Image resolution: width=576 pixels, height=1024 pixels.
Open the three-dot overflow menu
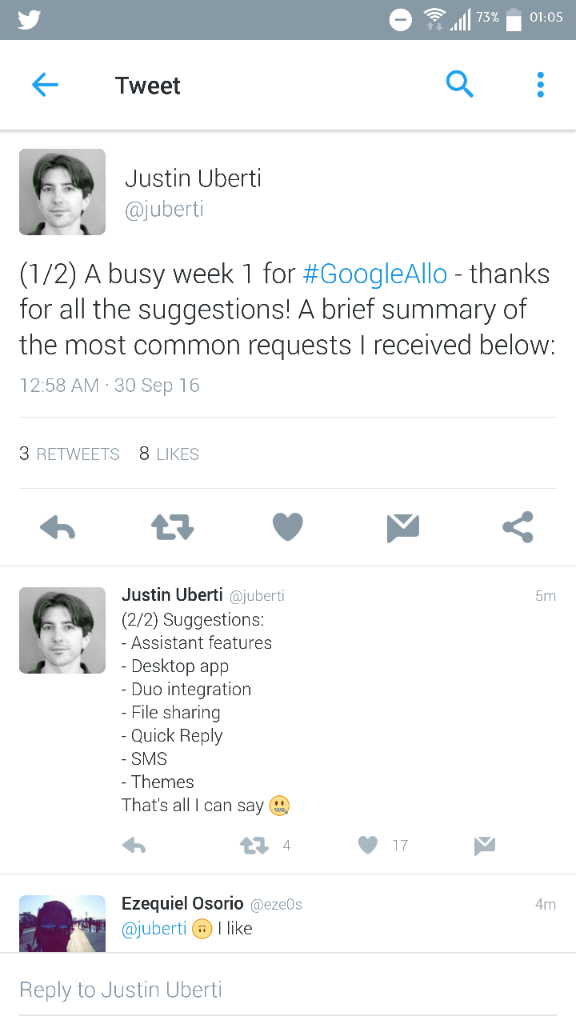coord(540,85)
